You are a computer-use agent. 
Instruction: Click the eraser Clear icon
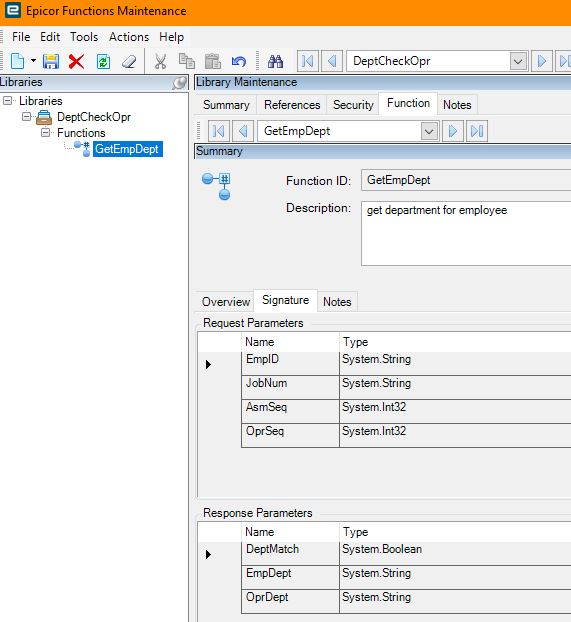point(129,61)
